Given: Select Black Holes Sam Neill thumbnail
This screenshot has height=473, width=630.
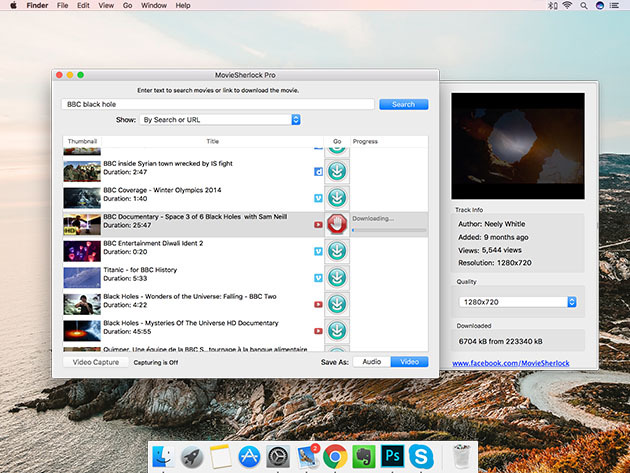Looking at the screenshot, I should [82, 224].
